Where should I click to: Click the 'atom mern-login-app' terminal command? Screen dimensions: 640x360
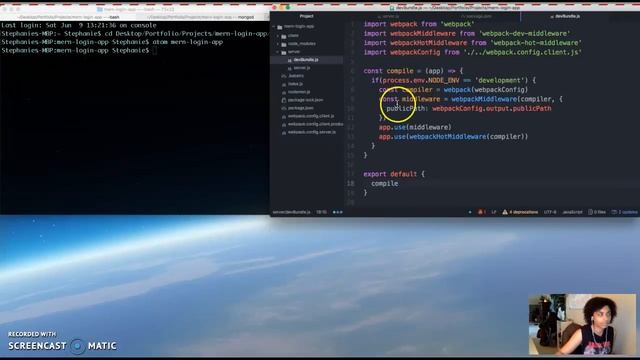[x=187, y=42]
